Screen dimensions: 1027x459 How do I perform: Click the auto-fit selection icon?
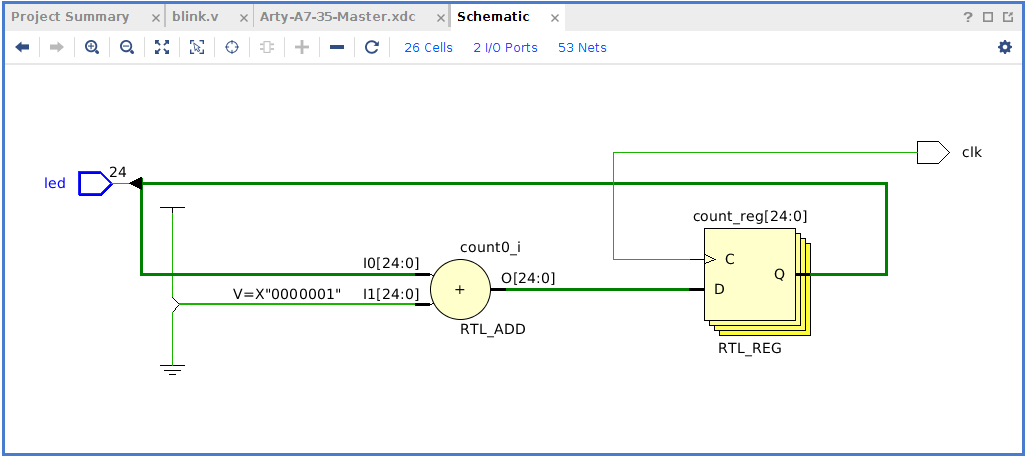coord(197,47)
